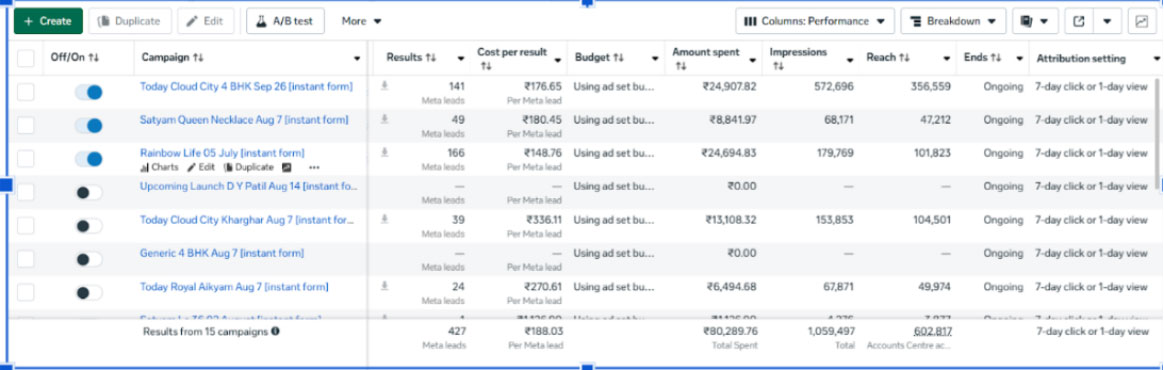Turn off Satyam Queen Necklace campaign
Image resolution: width=1164 pixels, height=370 pixels.
click(88, 126)
